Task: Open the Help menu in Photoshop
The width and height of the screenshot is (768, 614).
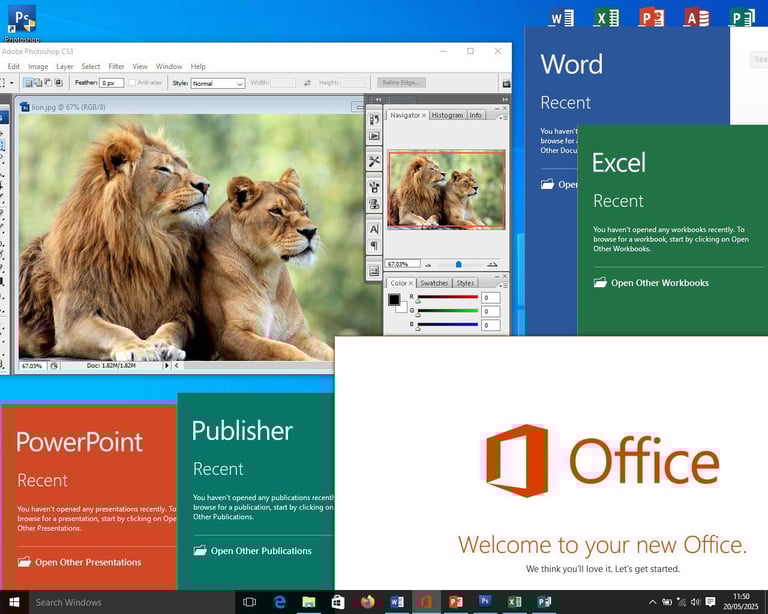Action: click(x=198, y=66)
